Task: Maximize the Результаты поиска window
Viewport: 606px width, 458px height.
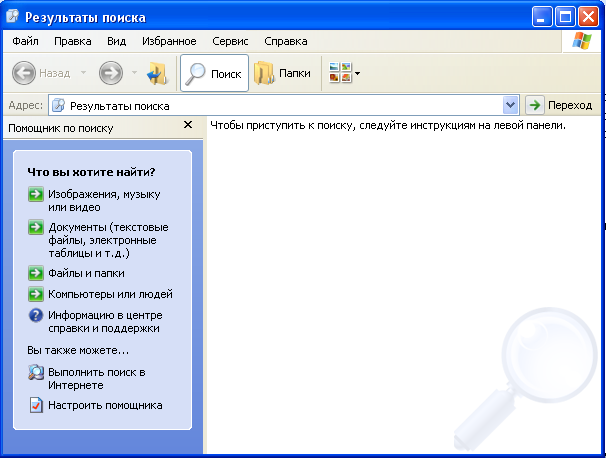Action: pyautogui.click(x=565, y=17)
